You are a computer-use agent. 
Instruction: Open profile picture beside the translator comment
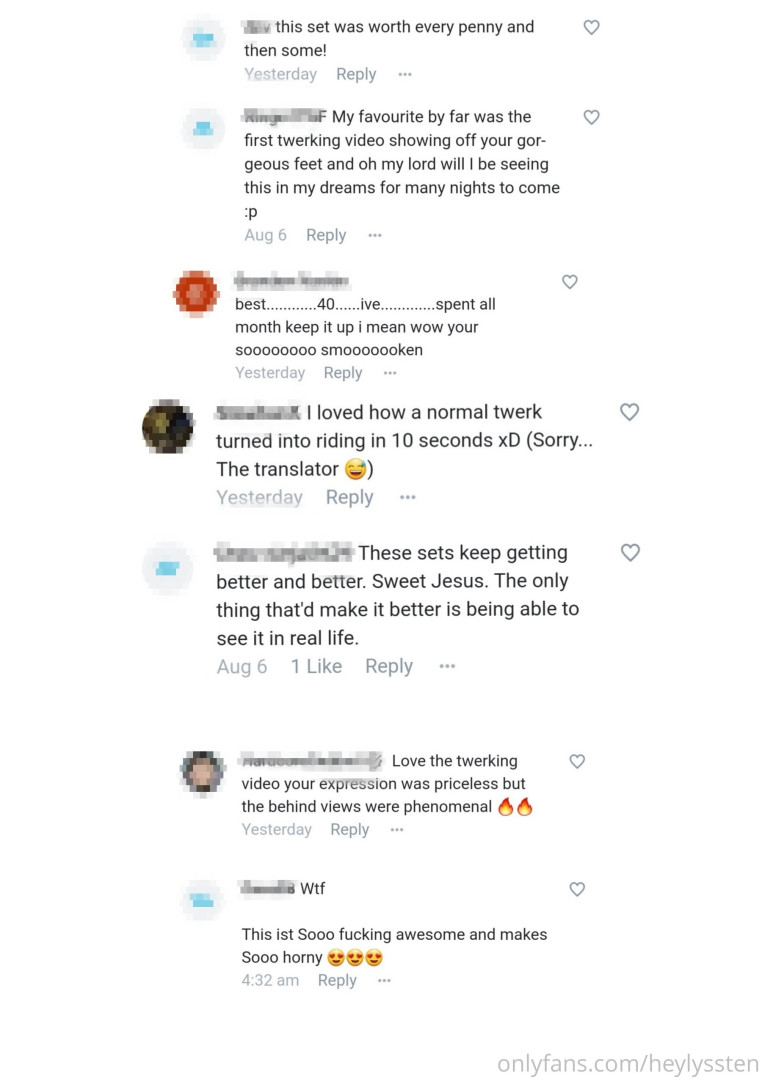pyautogui.click(x=168, y=427)
